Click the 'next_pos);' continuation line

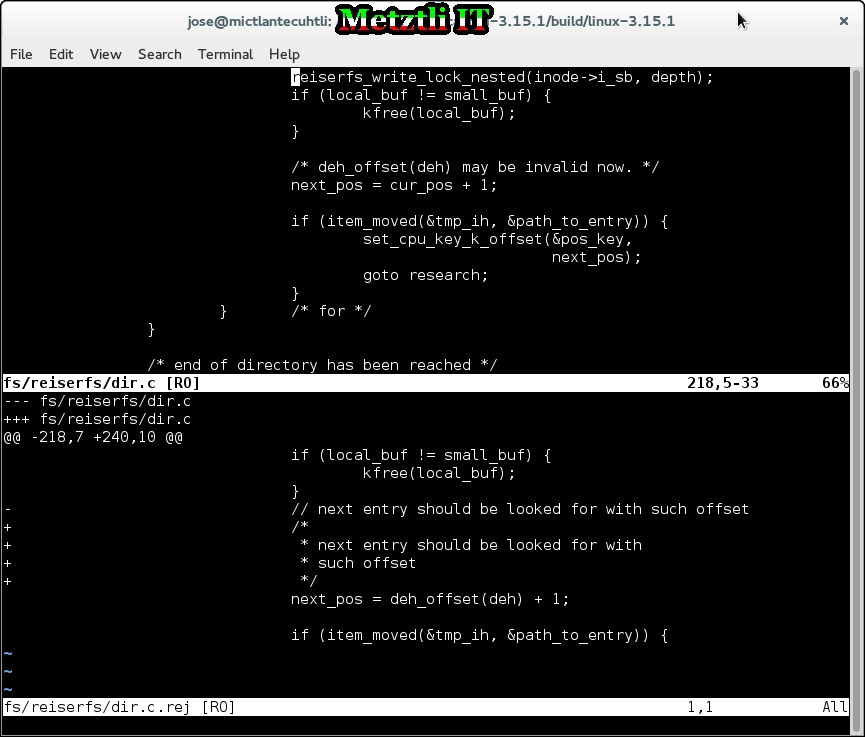click(596, 257)
